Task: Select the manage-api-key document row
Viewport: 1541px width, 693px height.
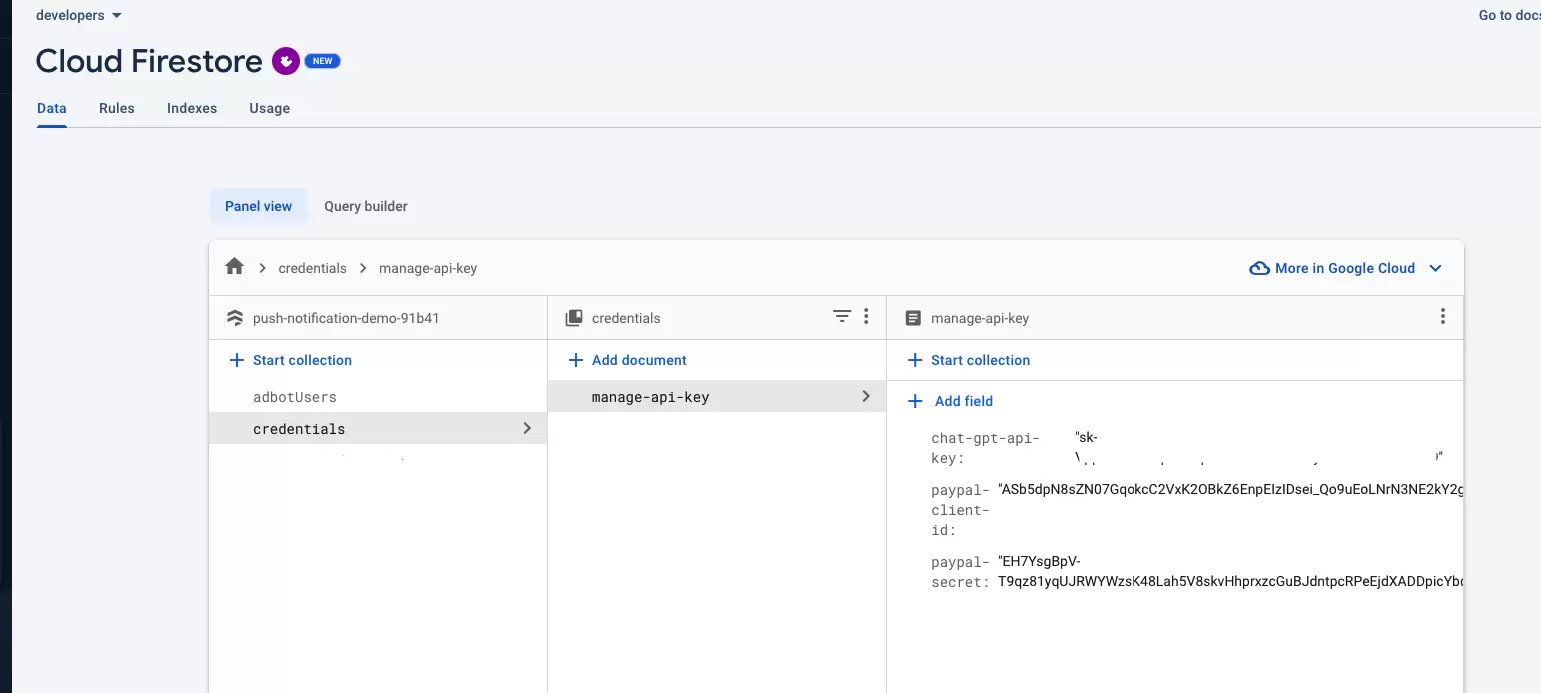Action: [717, 397]
